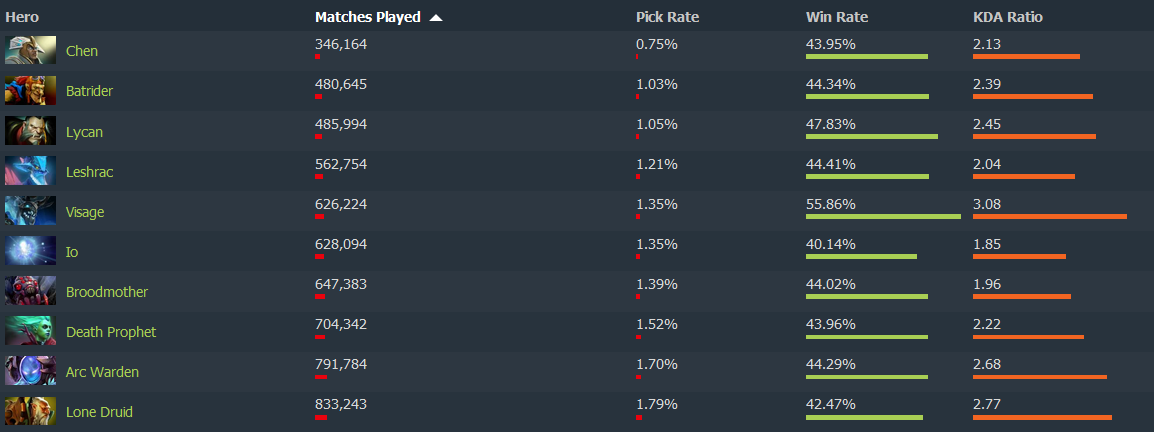Viewport: 1154px width, 432px height.
Task: Click the Lone Druid portrait icon
Action: point(30,411)
